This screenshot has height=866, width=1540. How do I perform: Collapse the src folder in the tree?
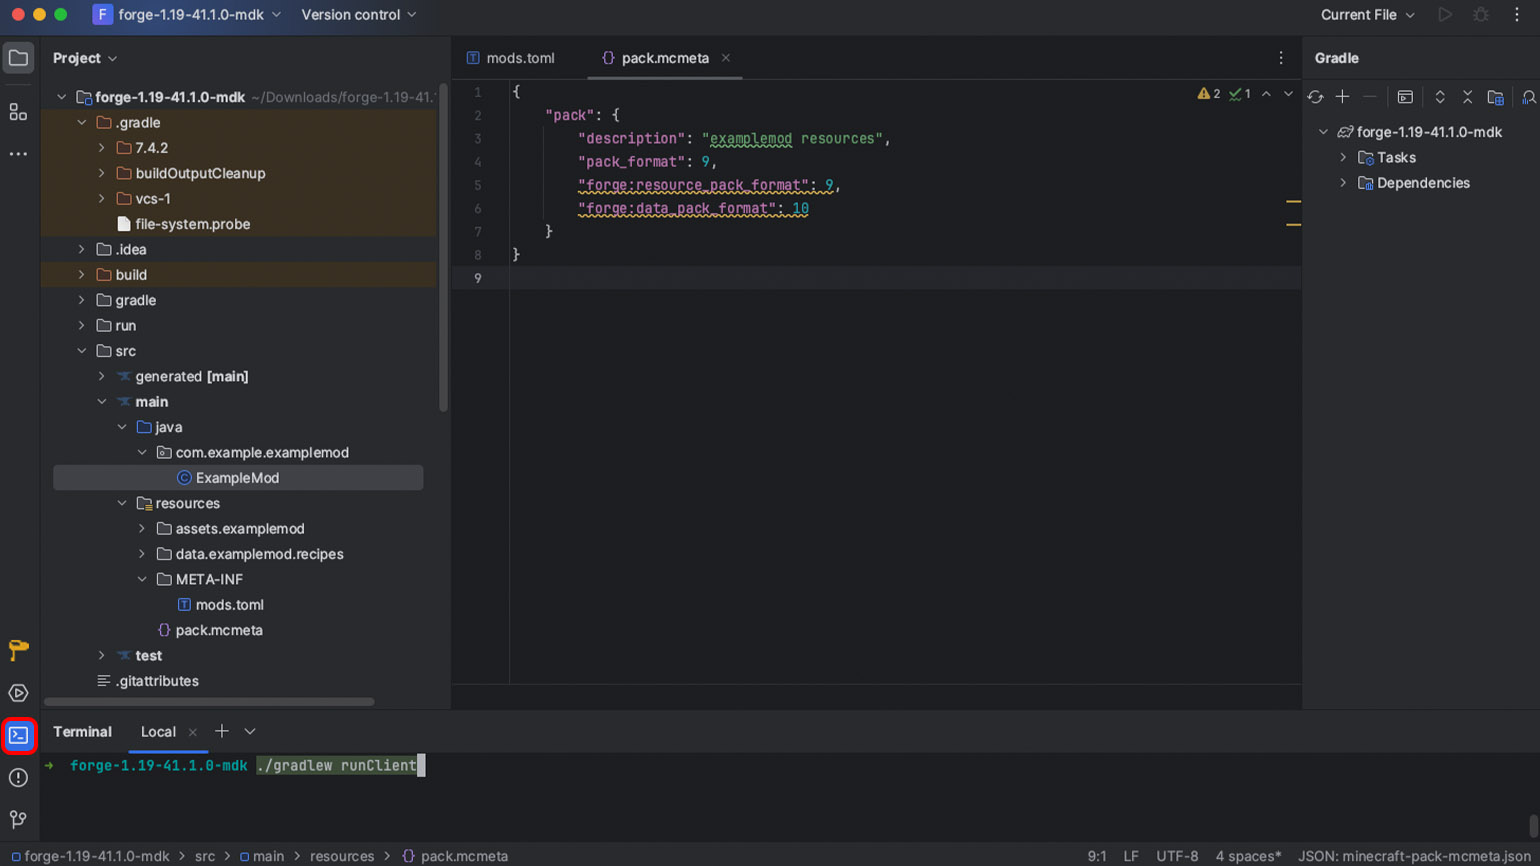click(82, 351)
